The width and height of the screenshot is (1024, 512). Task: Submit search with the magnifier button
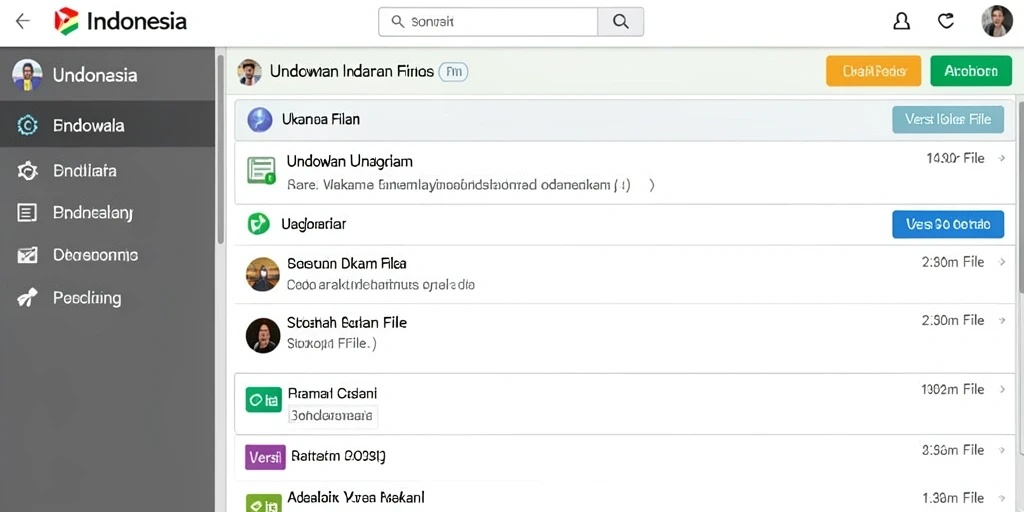(620, 22)
